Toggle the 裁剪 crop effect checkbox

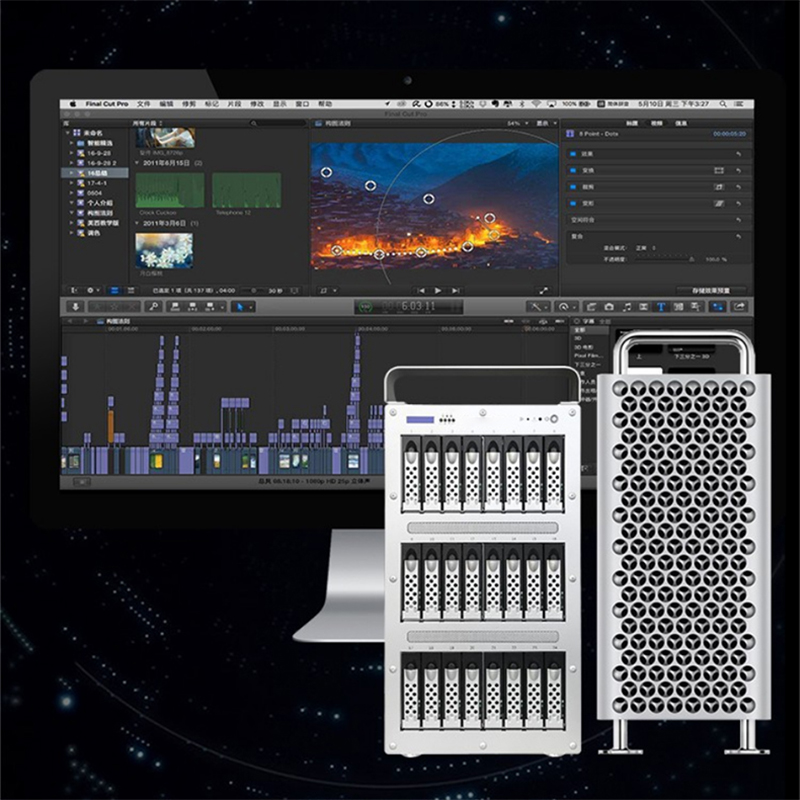[571, 186]
